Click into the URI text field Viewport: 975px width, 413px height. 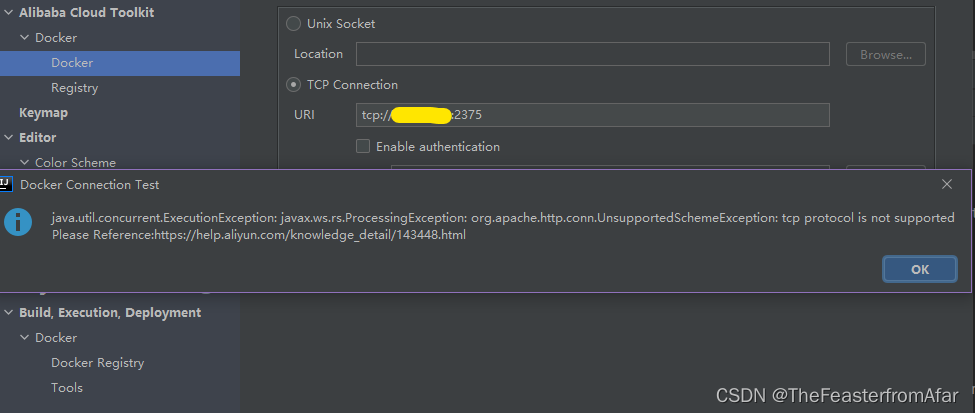pyautogui.click(x=593, y=115)
